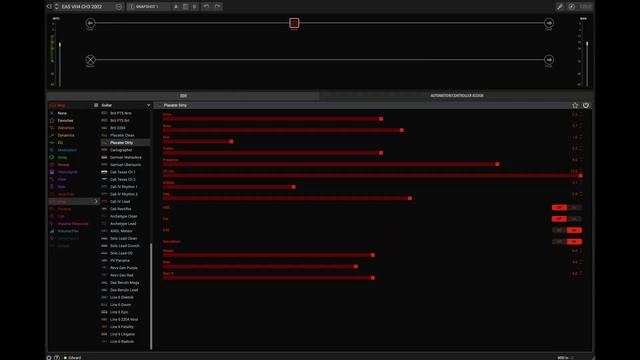Select the path 1 output node
The height and width of the screenshot is (360, 640).
[549, 23]
